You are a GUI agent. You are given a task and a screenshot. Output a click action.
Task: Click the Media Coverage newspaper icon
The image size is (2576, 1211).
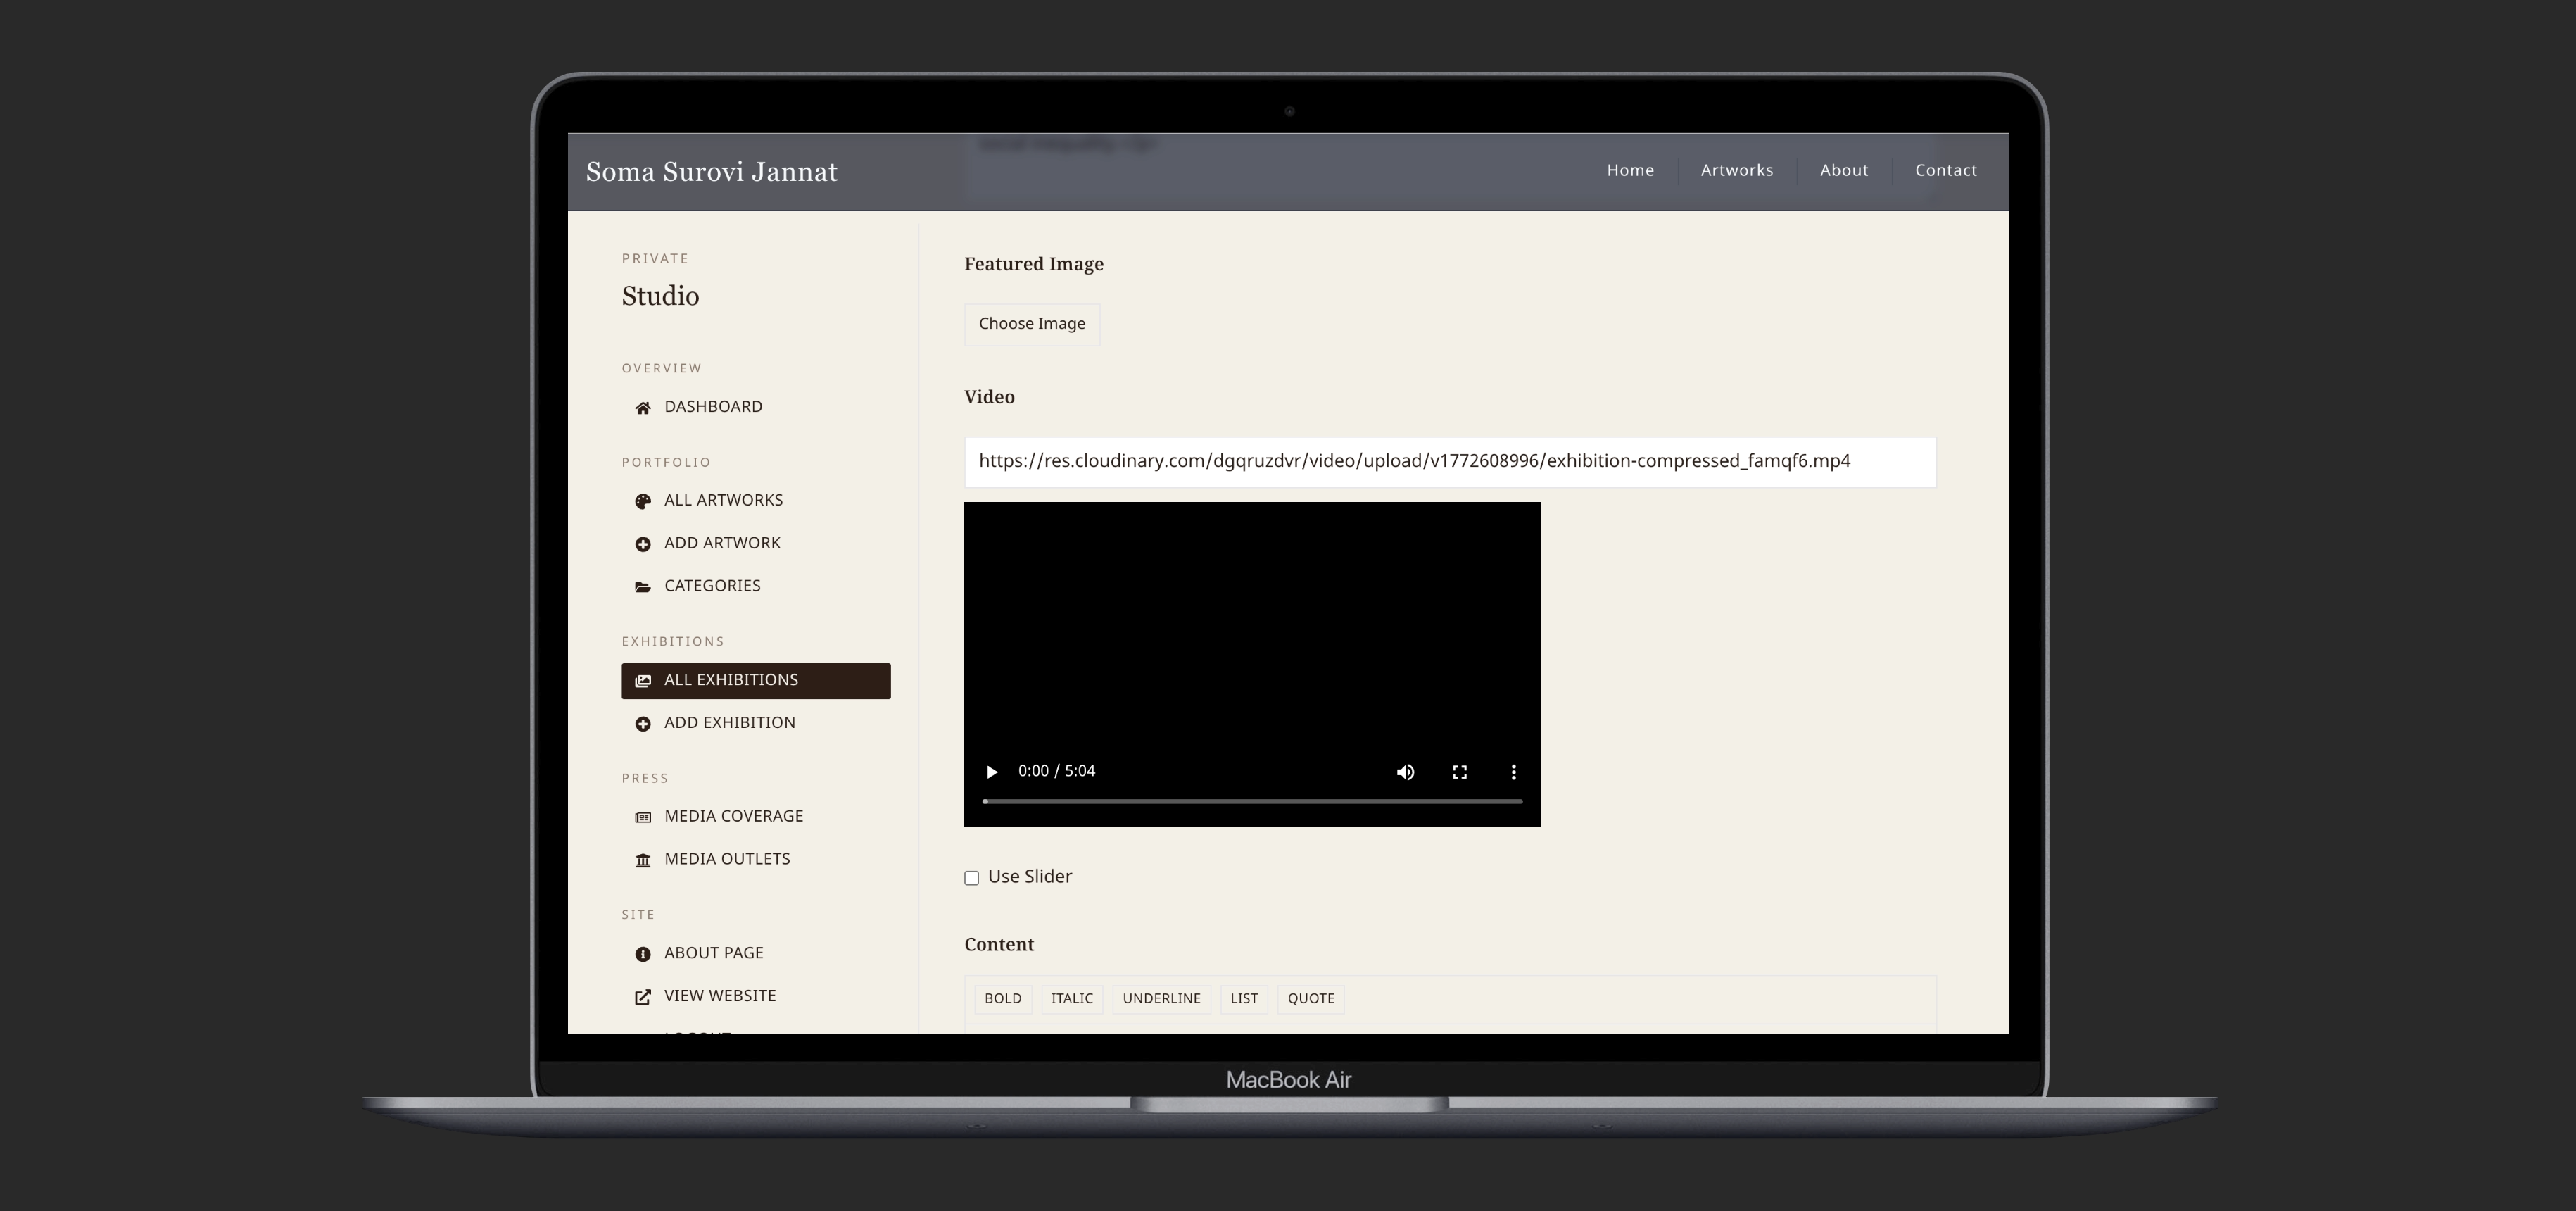[x=643, y=817]
